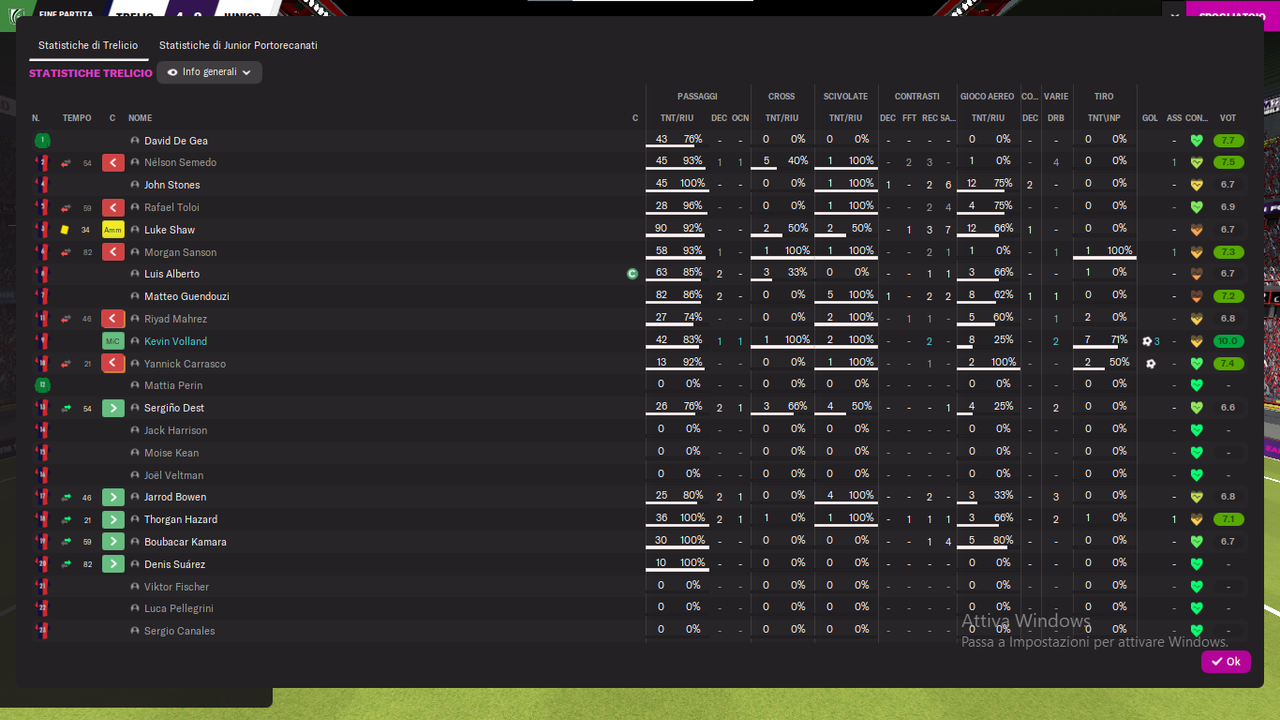This screenshot has width=1280, height=720.
Task: Click the PASSAGGI column group header
Action: coord(697,96)
